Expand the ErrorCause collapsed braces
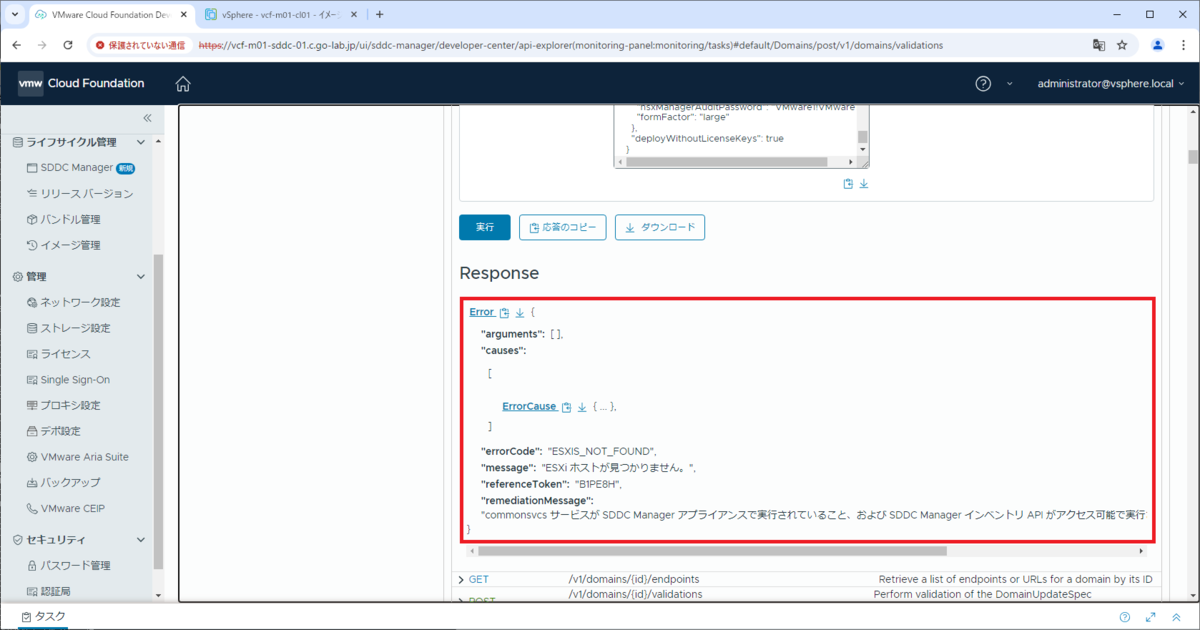The image size is (1200, 630). [x=604, y=407]
